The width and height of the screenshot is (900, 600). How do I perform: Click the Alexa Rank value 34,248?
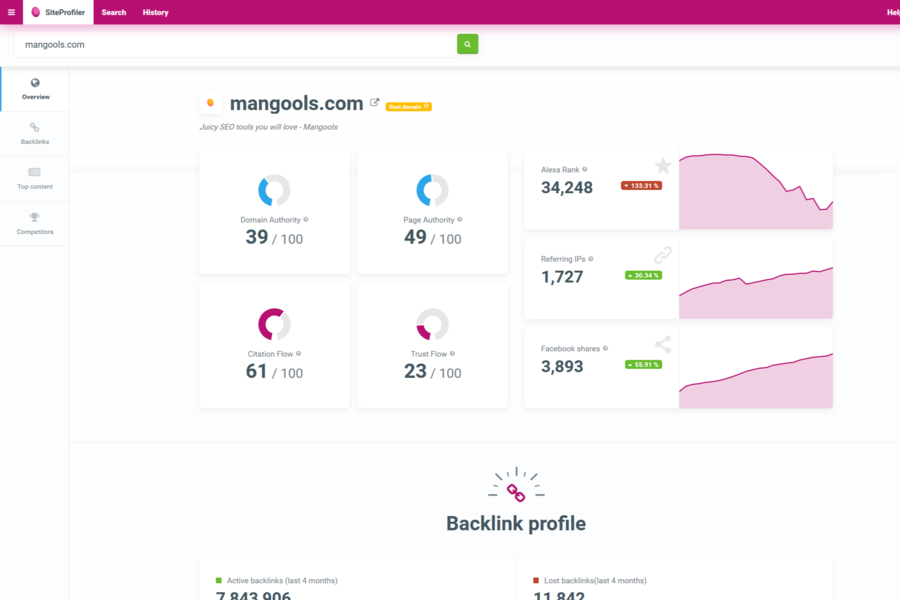[x=567, y=188]
